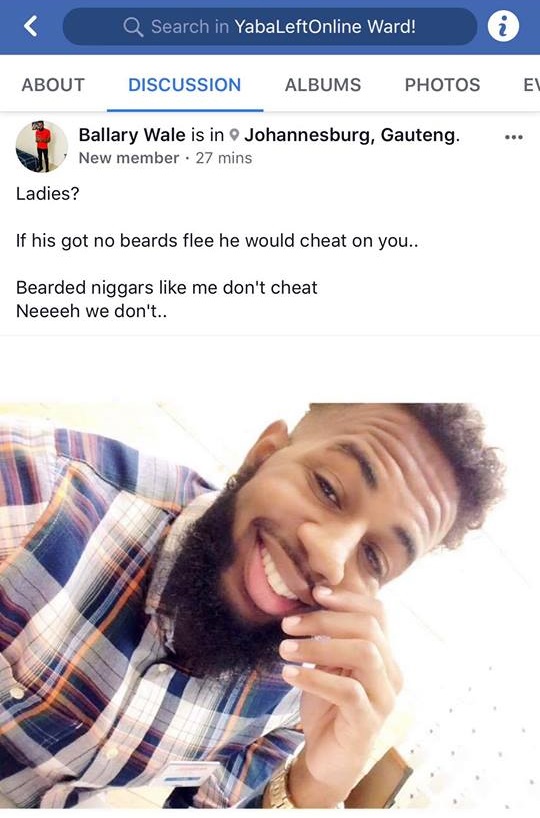Click the Johannesburg, Gauteng location link

[352, 135]
